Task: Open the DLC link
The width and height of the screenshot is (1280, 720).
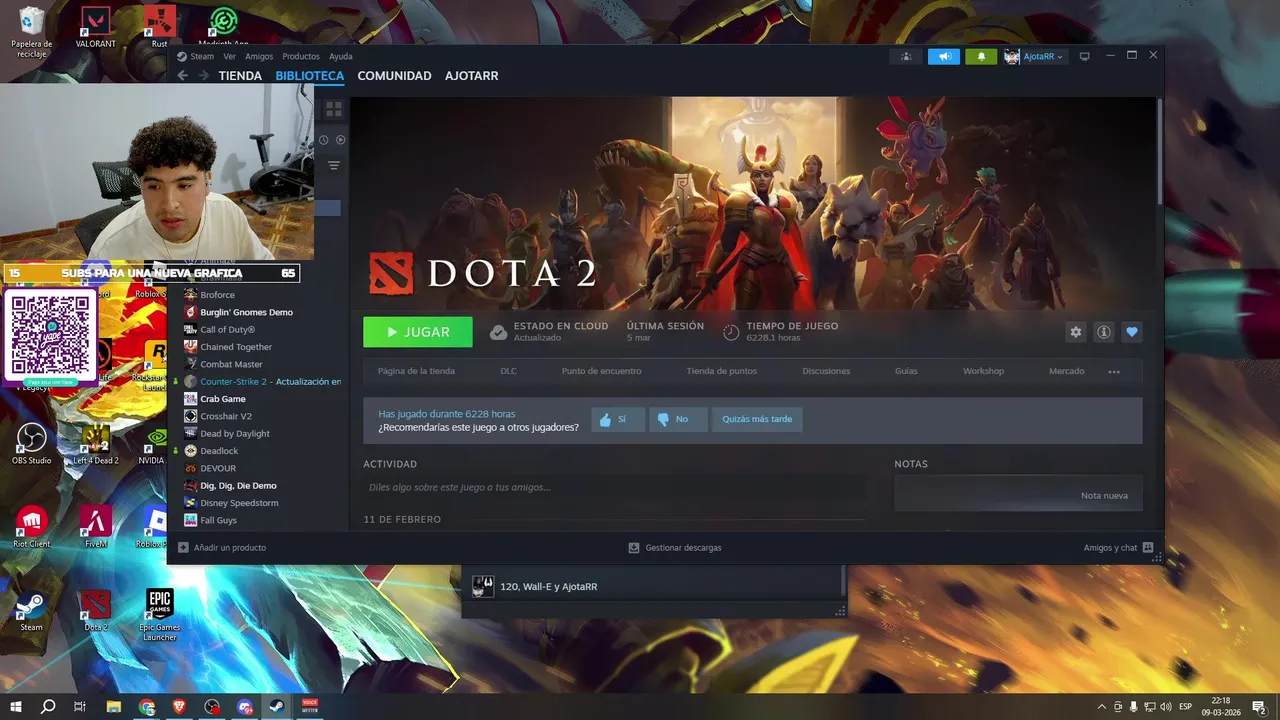Action: click(x=509, y=371)
